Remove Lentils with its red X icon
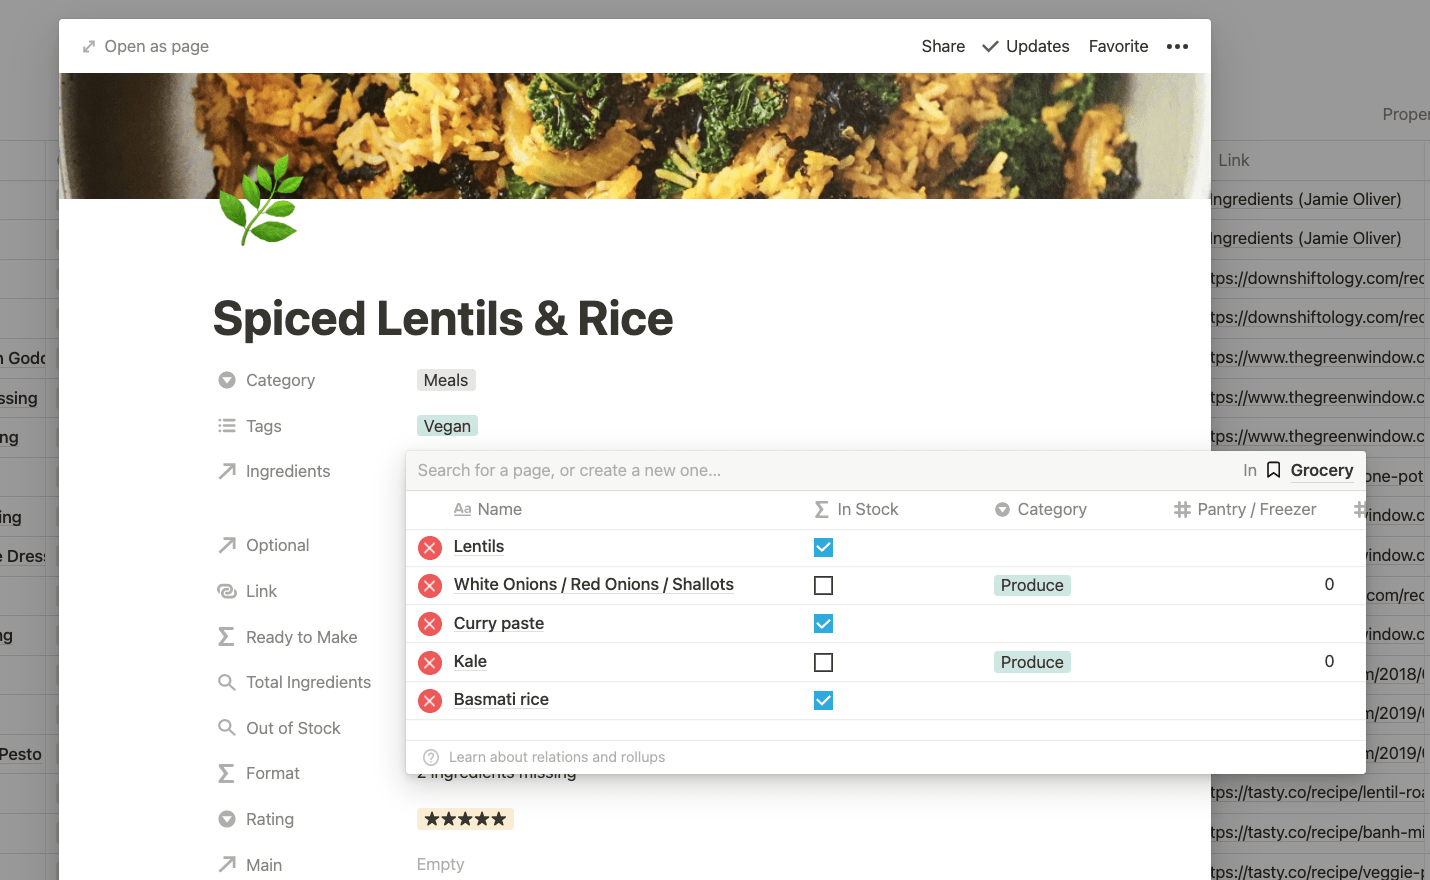 tap(430, 547)
